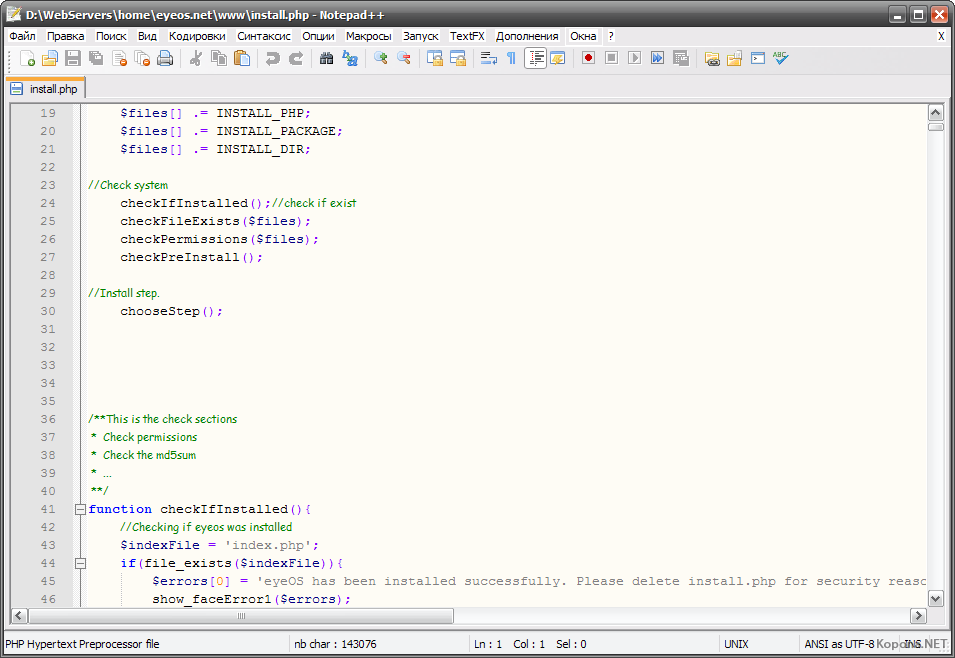
Task: Close document with menu bar X
Action: pyautogui.click(x=941, y=36)
